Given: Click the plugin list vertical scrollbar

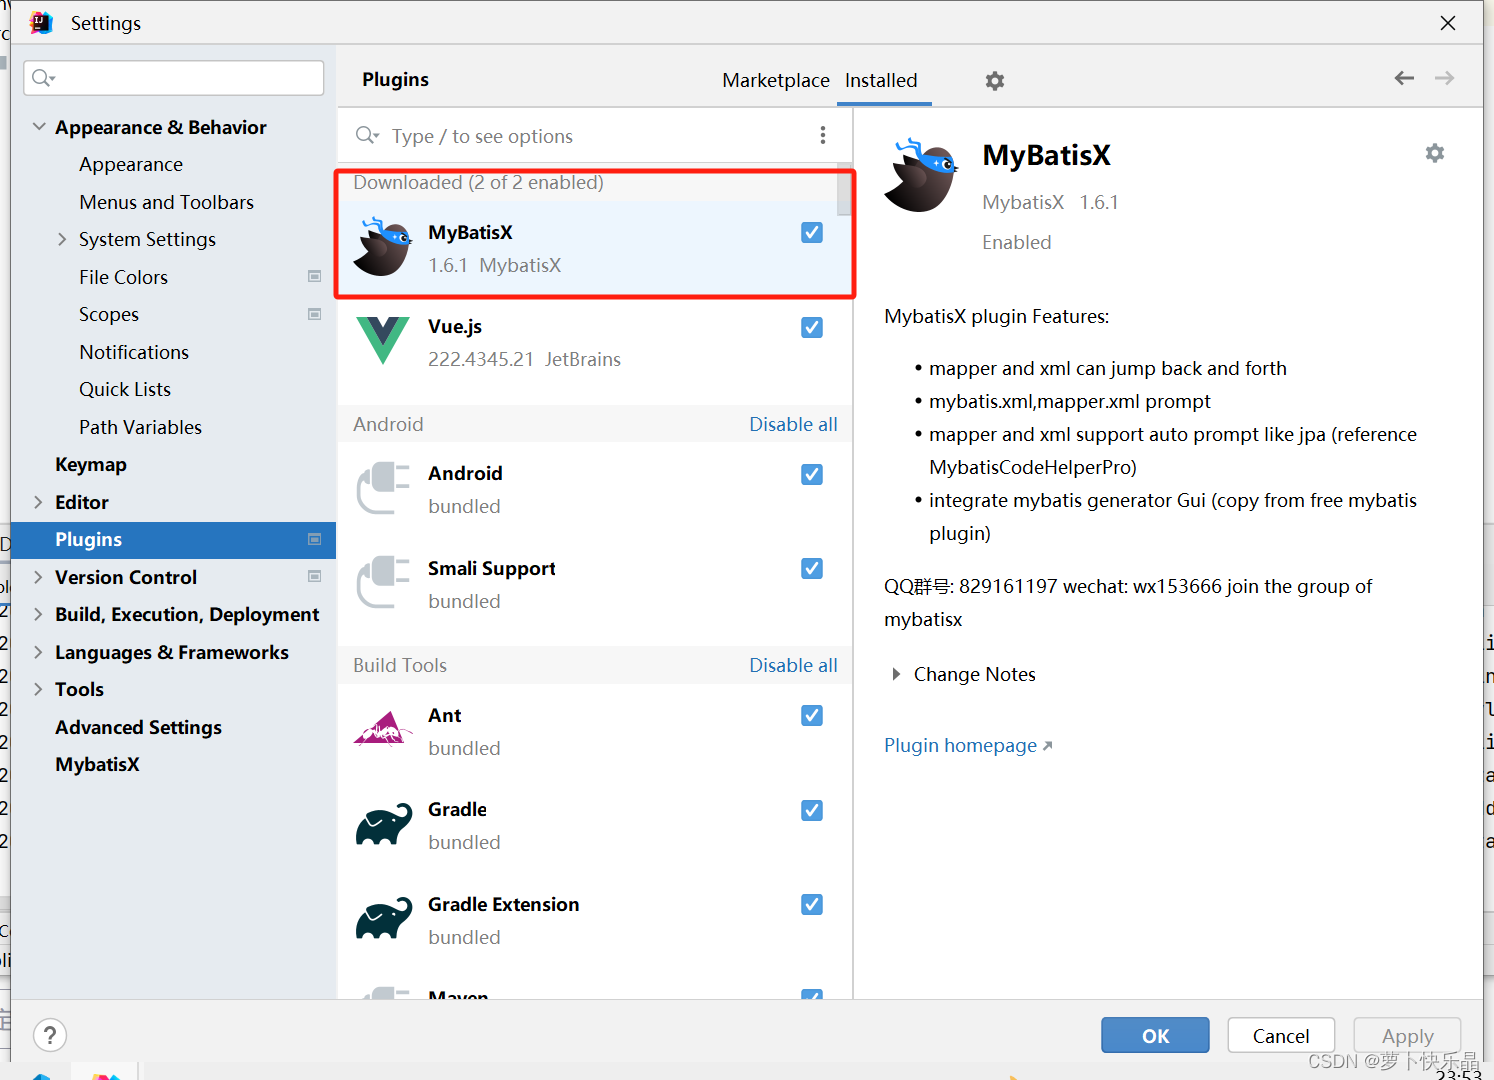Looking at the screenshot, I should tap(845, 190).
